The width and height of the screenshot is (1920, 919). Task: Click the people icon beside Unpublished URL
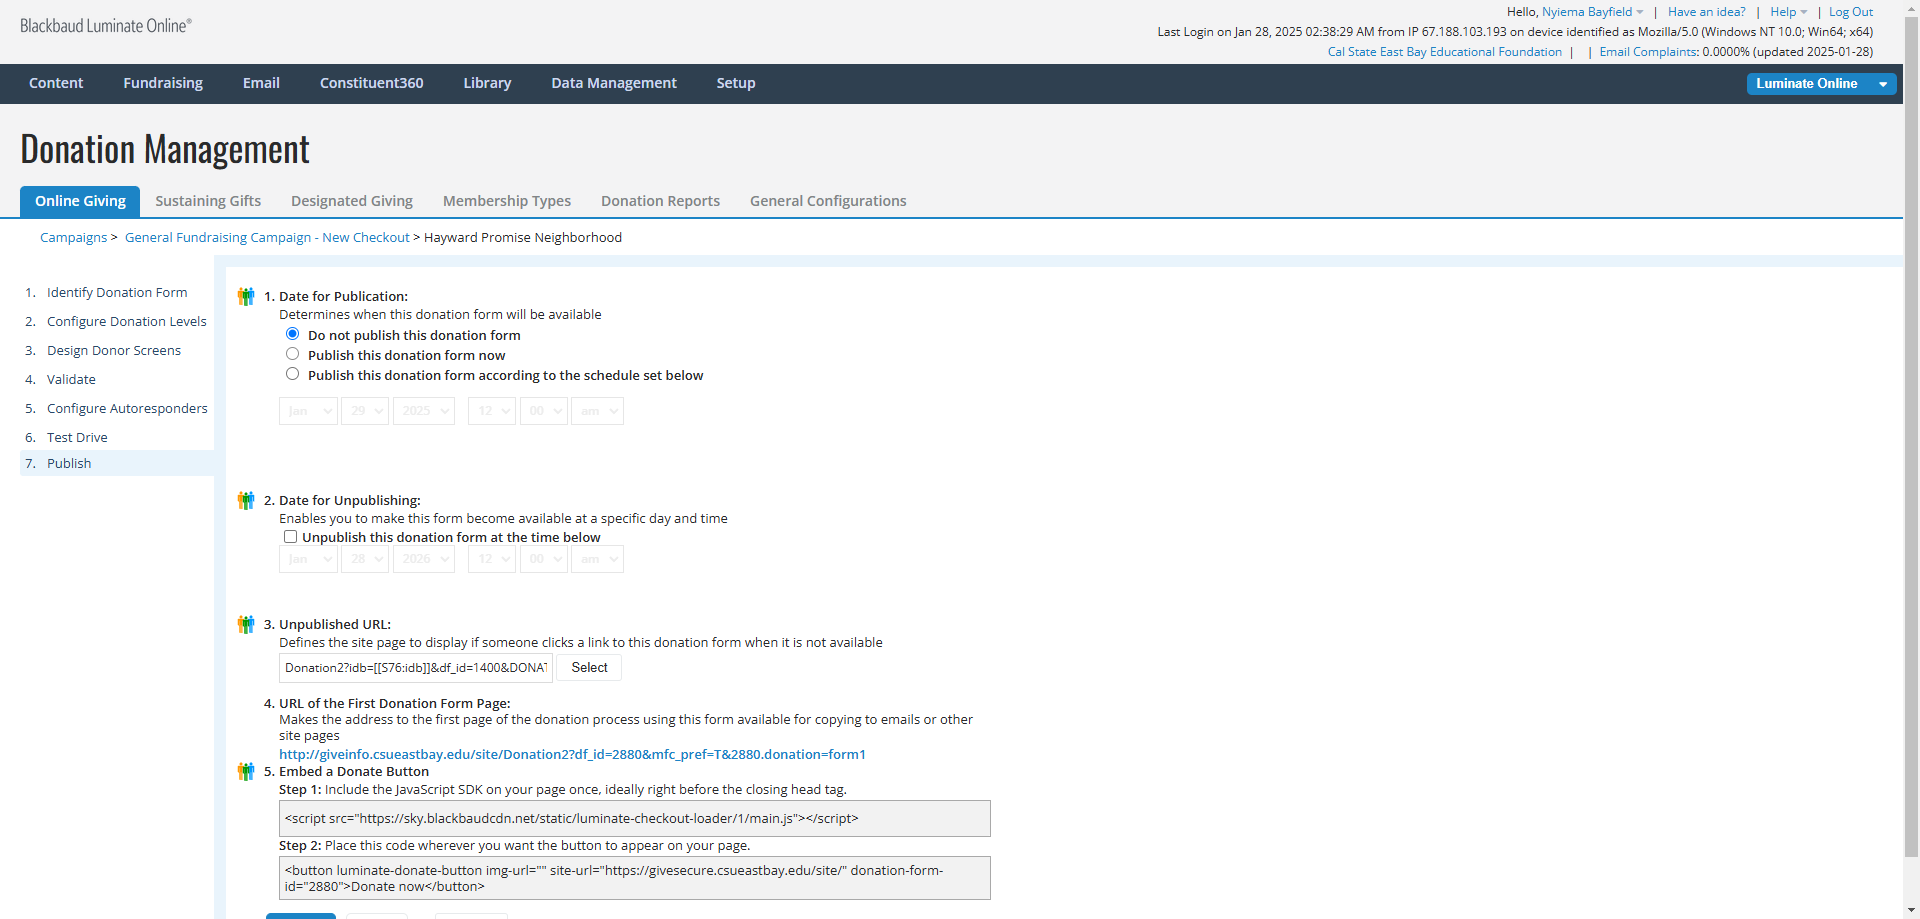(x=246, y=625)
